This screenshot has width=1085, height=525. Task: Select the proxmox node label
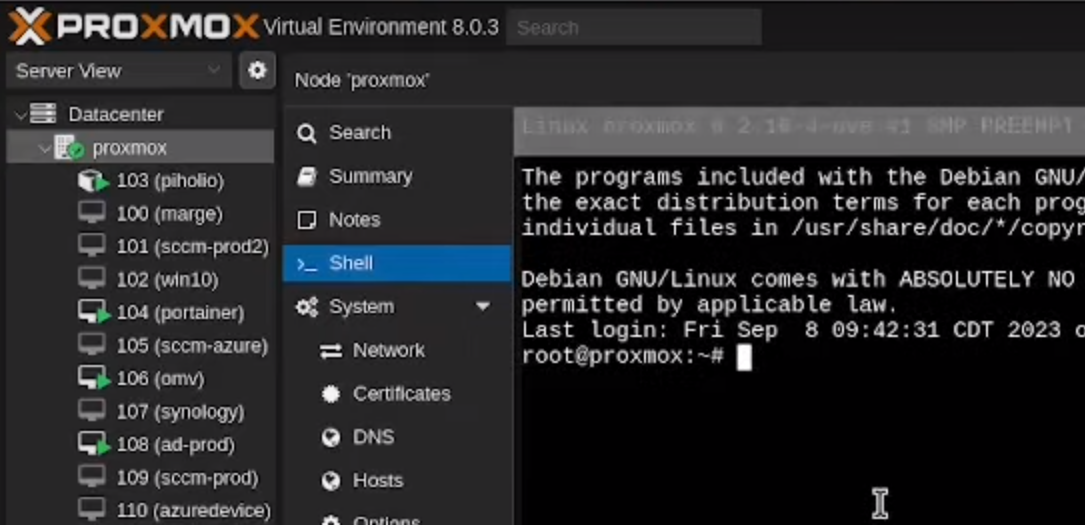(x=129, y=149)
